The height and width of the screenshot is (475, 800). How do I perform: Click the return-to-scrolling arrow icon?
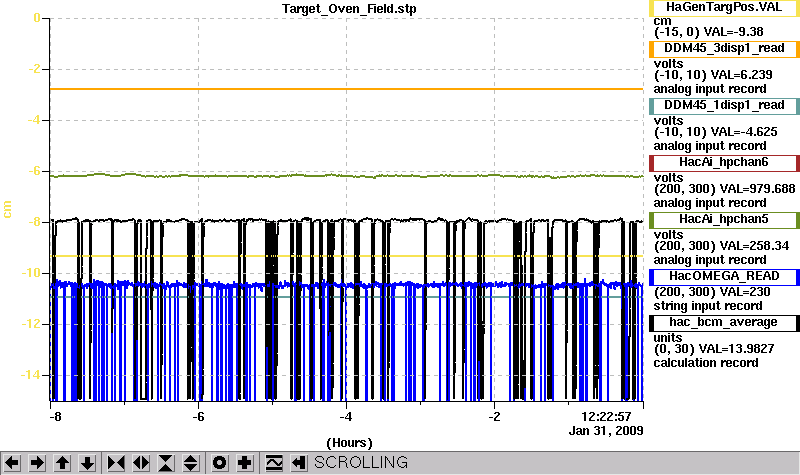coord(298,463)
